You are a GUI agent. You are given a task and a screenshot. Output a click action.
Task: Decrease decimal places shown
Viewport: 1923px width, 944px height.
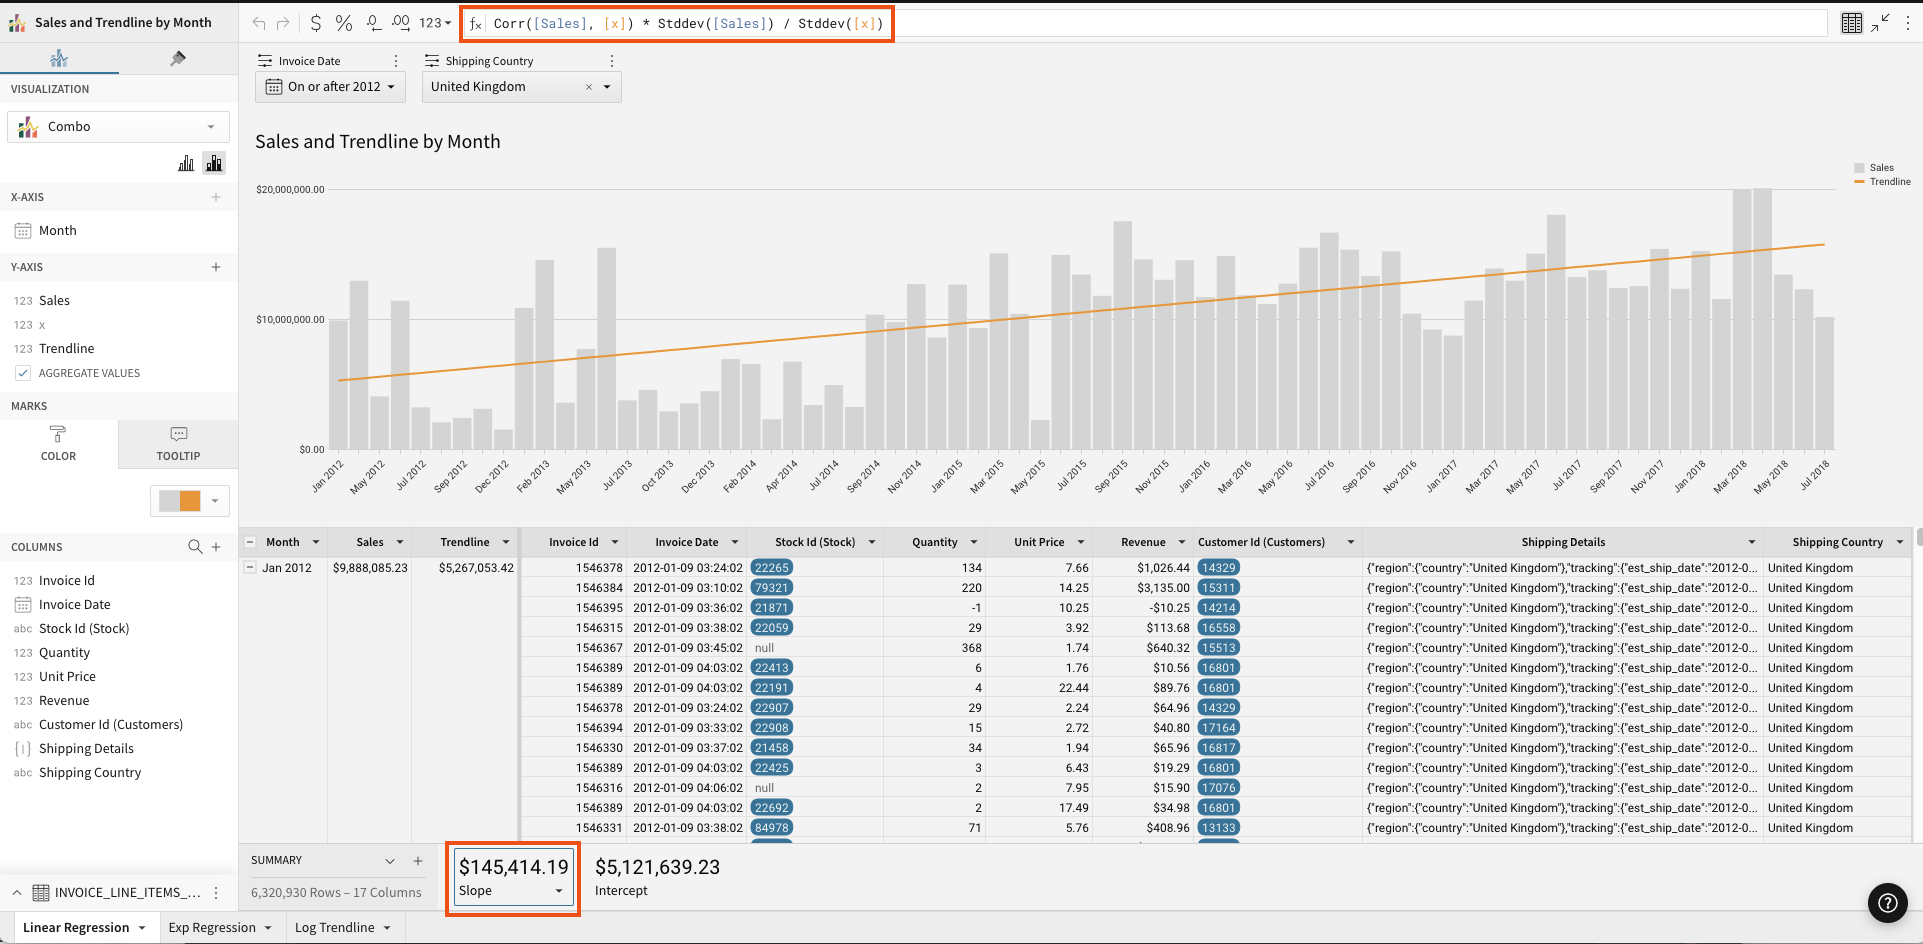(372, 22)
